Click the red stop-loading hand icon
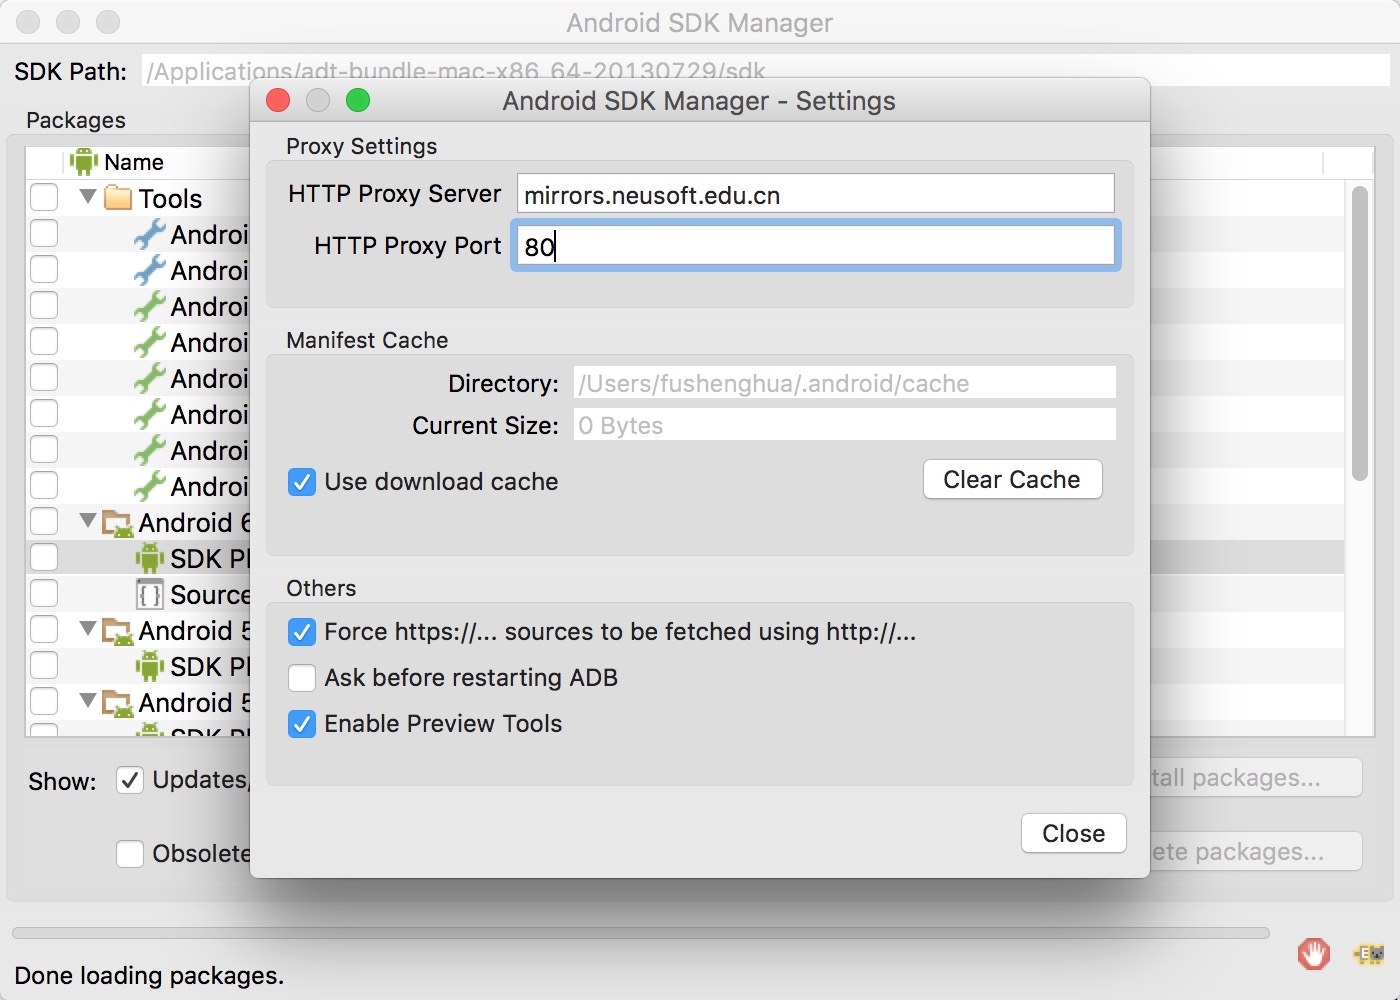This screenshot has width=1400, height=1000. (x=1313, y=954)
